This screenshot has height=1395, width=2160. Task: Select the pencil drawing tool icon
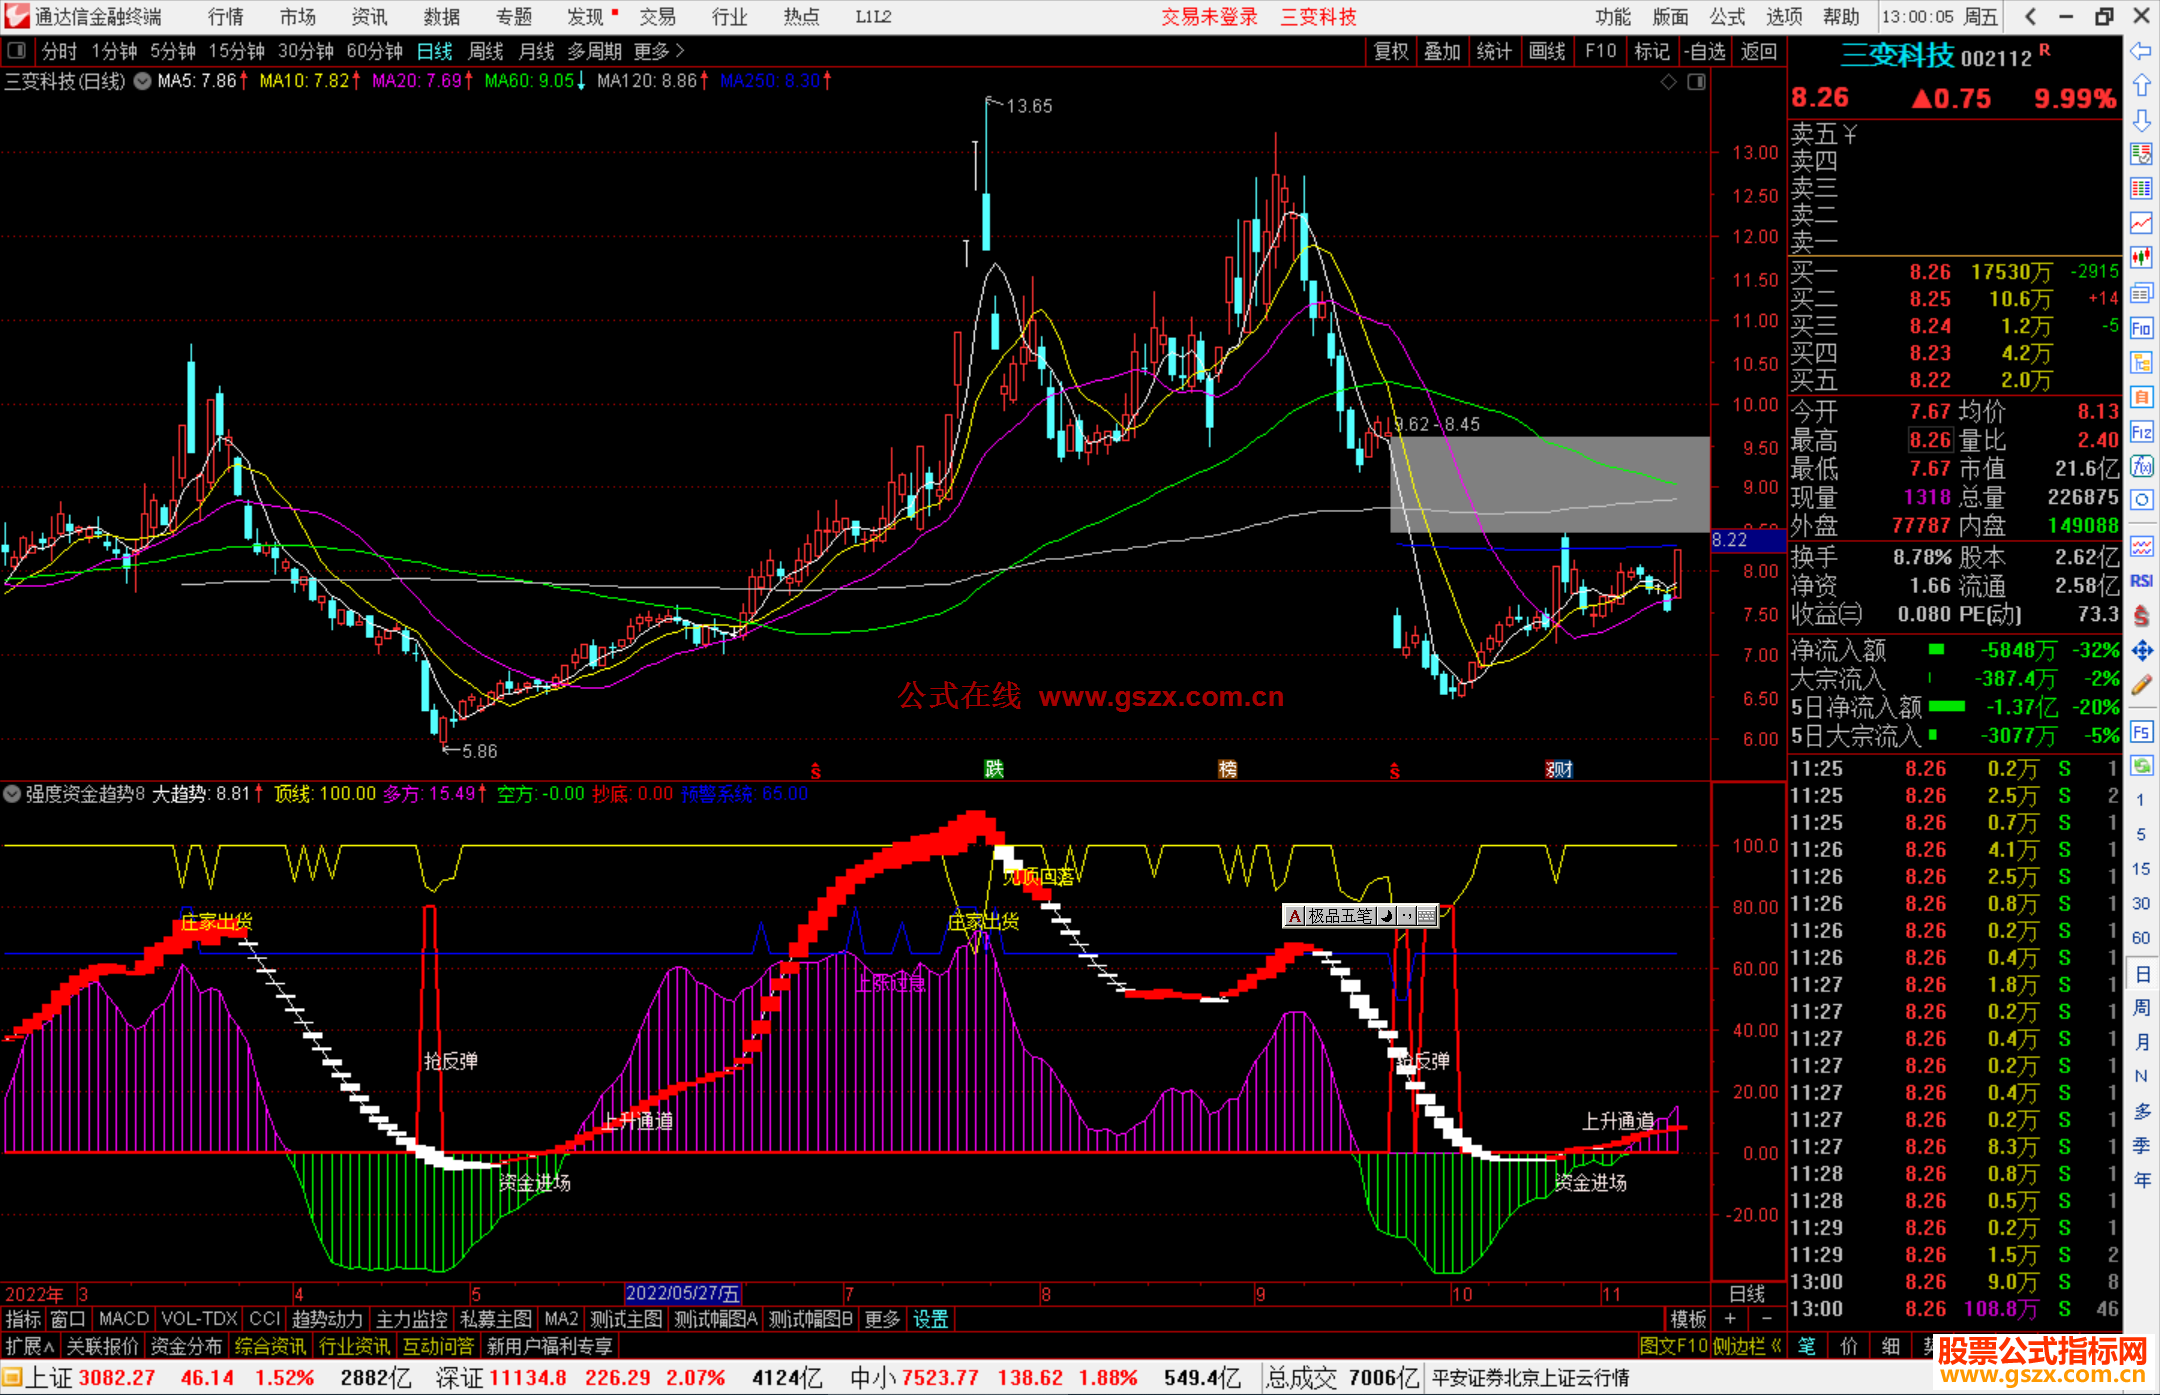2141,685
